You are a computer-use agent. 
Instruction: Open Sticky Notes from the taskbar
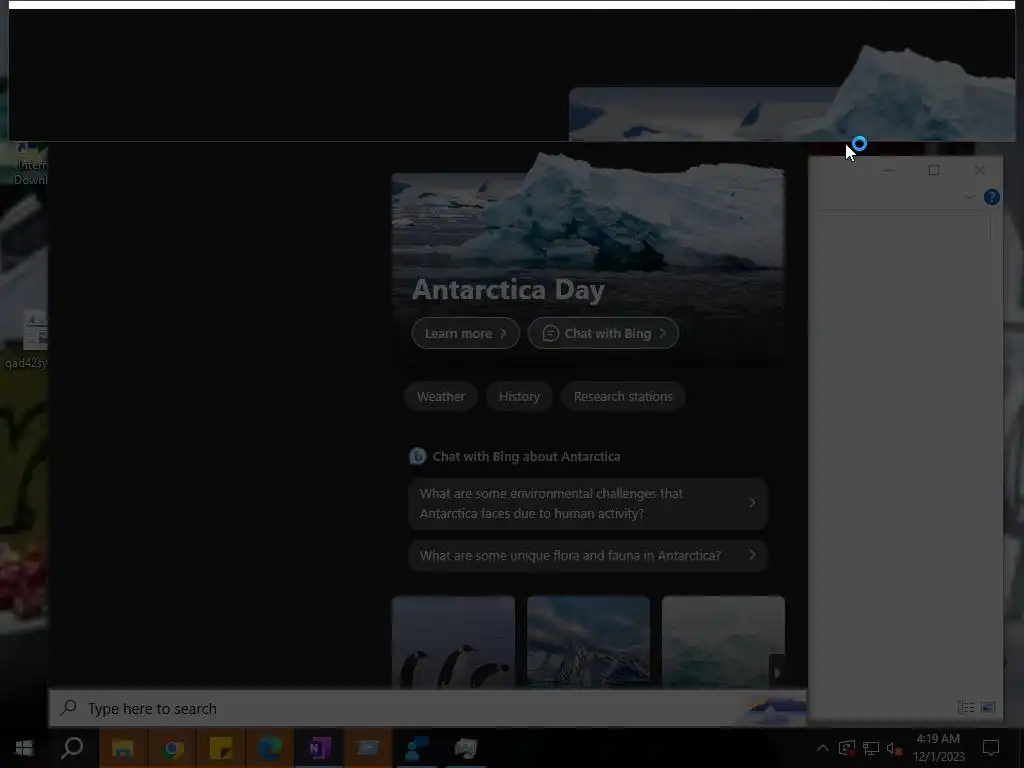pyautogui.click(x=221, y=748)
